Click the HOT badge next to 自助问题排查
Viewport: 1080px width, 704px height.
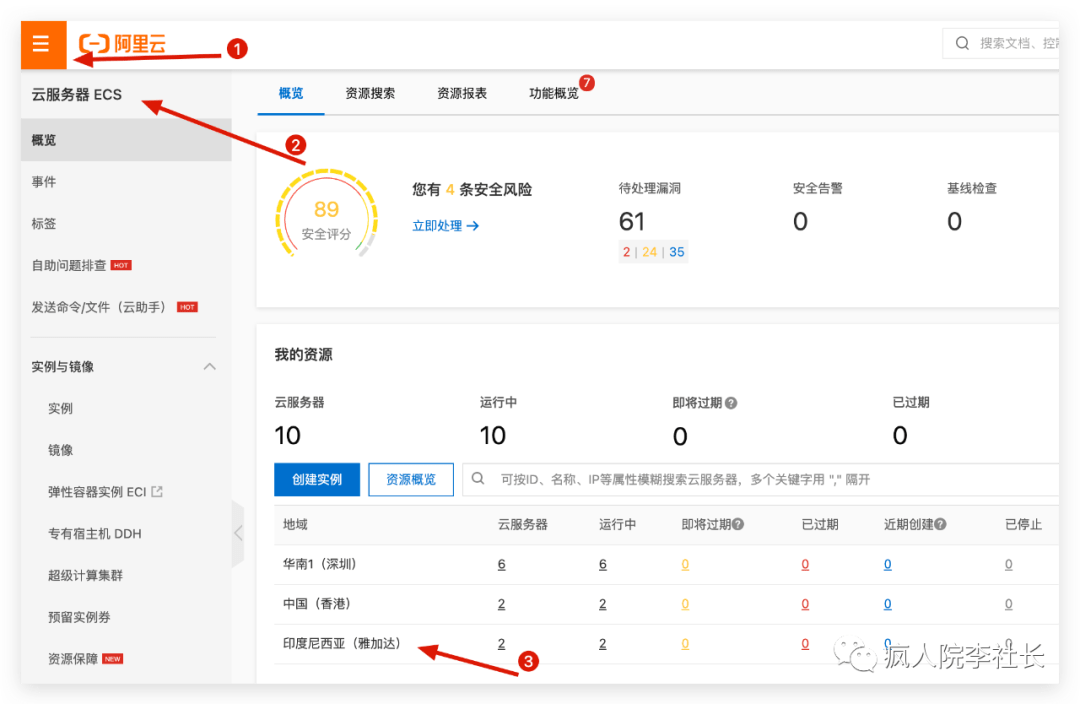[121, 265]
